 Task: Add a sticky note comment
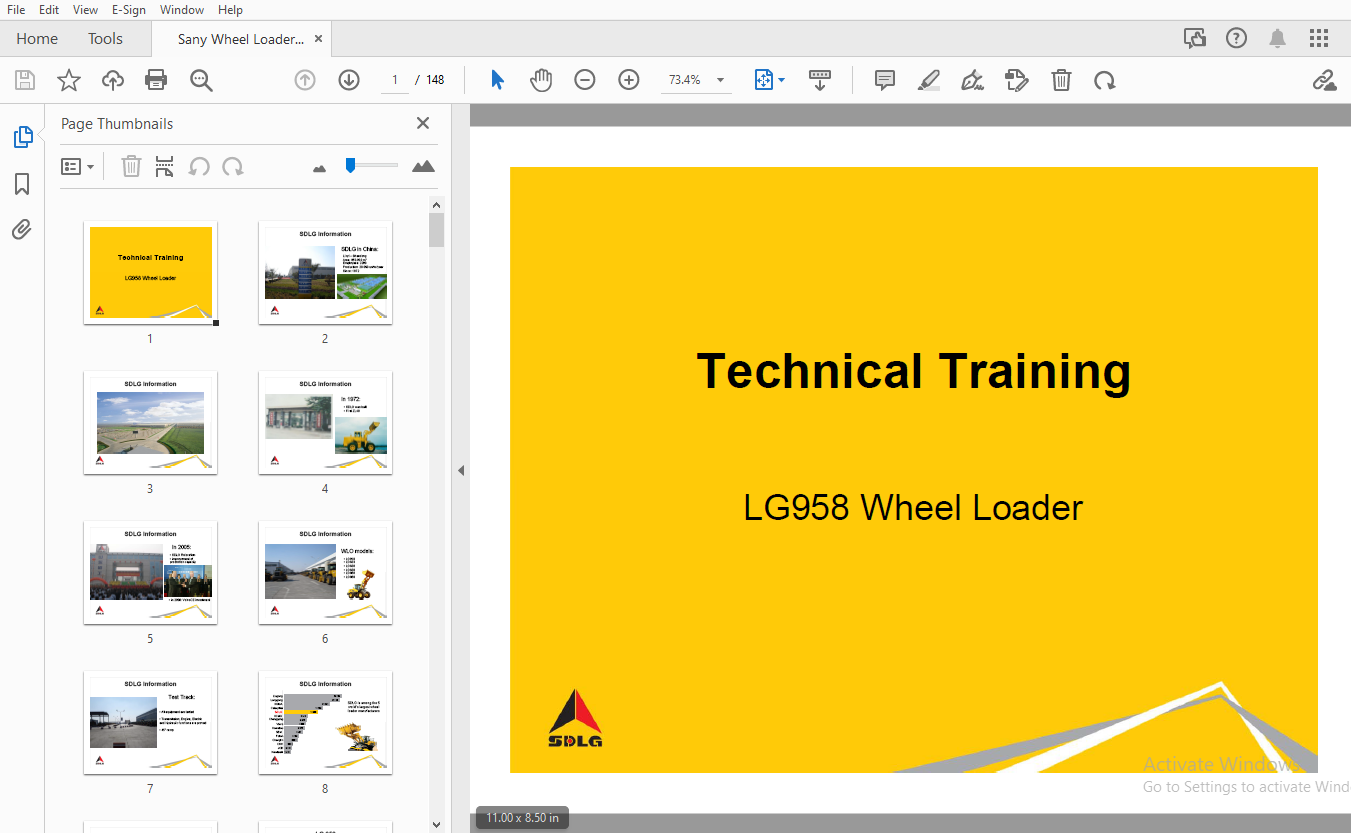point(885,80)
